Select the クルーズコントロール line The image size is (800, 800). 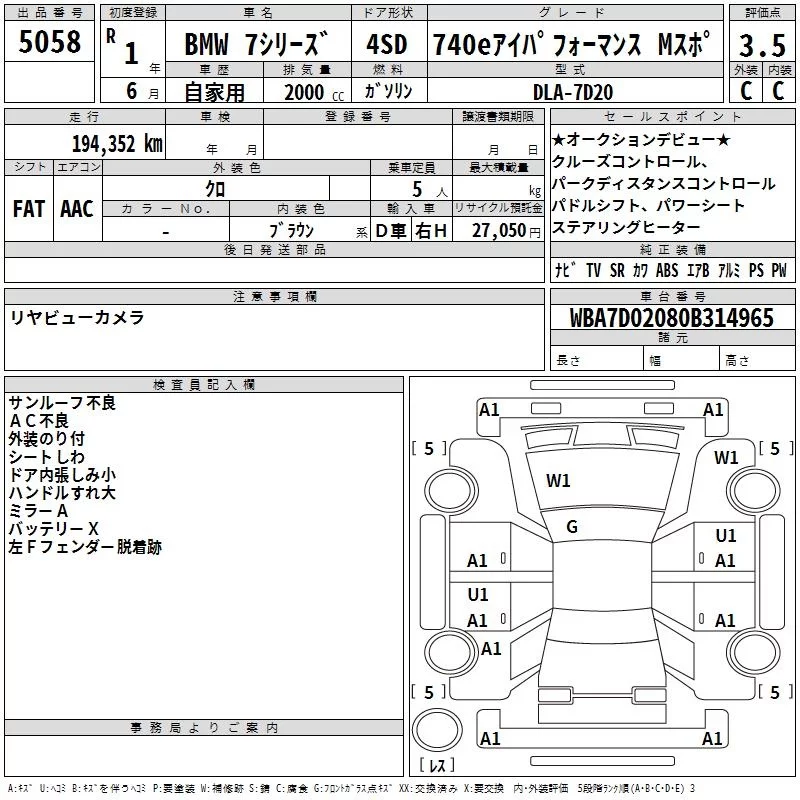click(630, 162)
